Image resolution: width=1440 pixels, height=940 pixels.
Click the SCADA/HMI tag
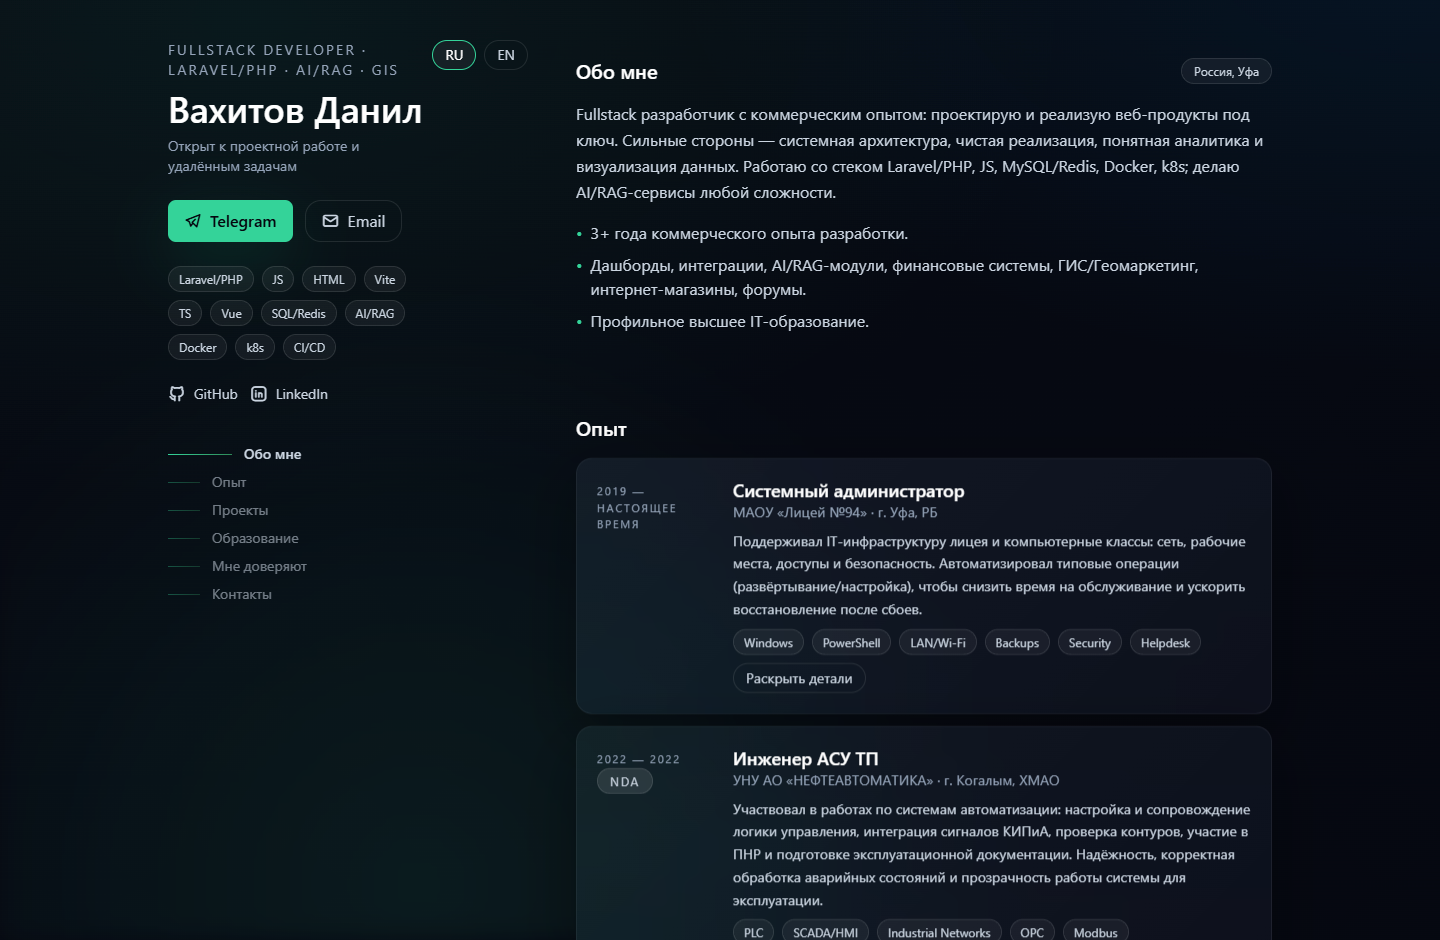point(826,933)
